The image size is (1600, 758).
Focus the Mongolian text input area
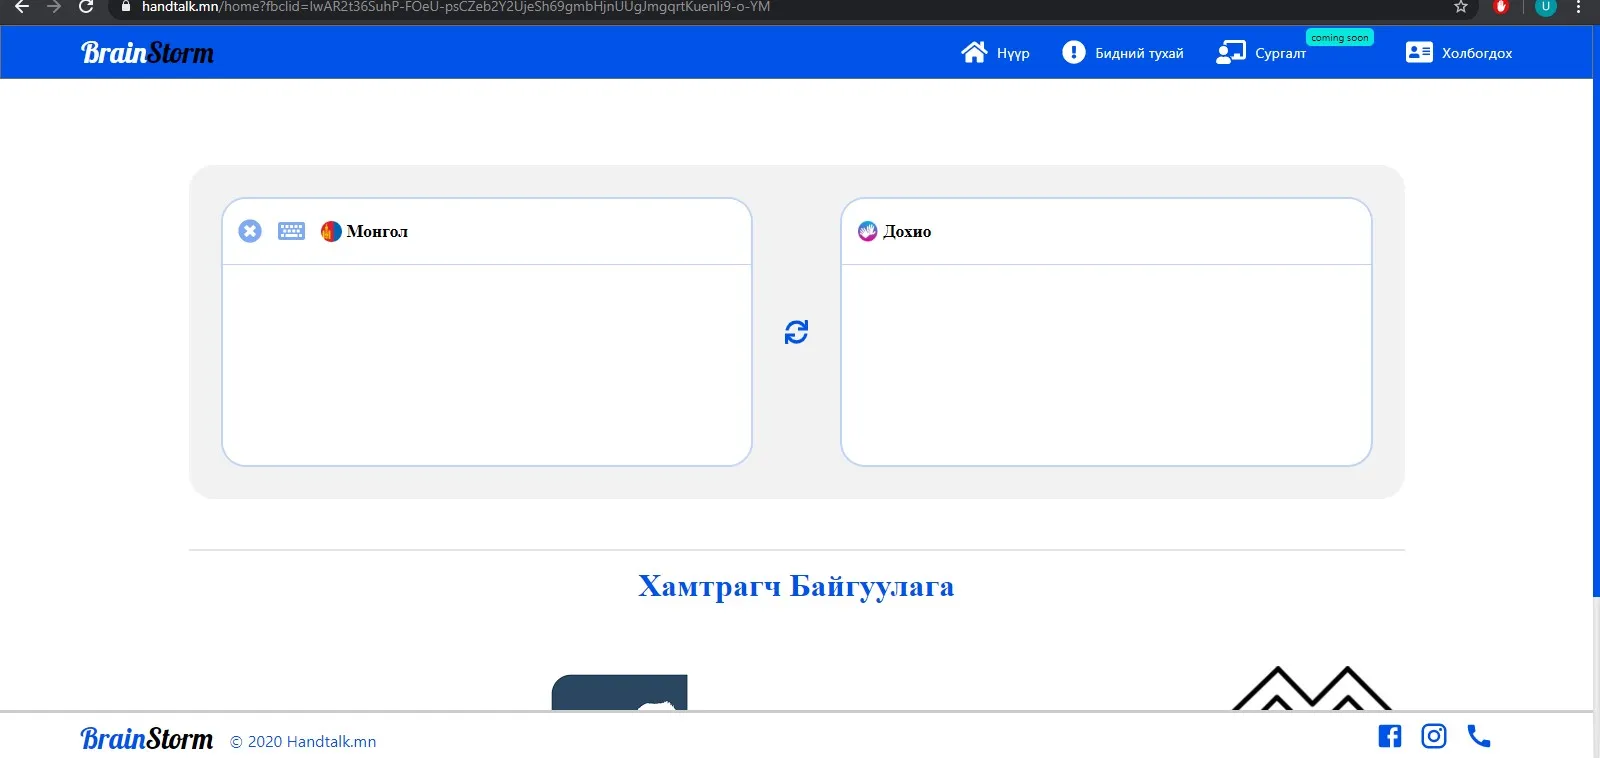tap(487, 364)
